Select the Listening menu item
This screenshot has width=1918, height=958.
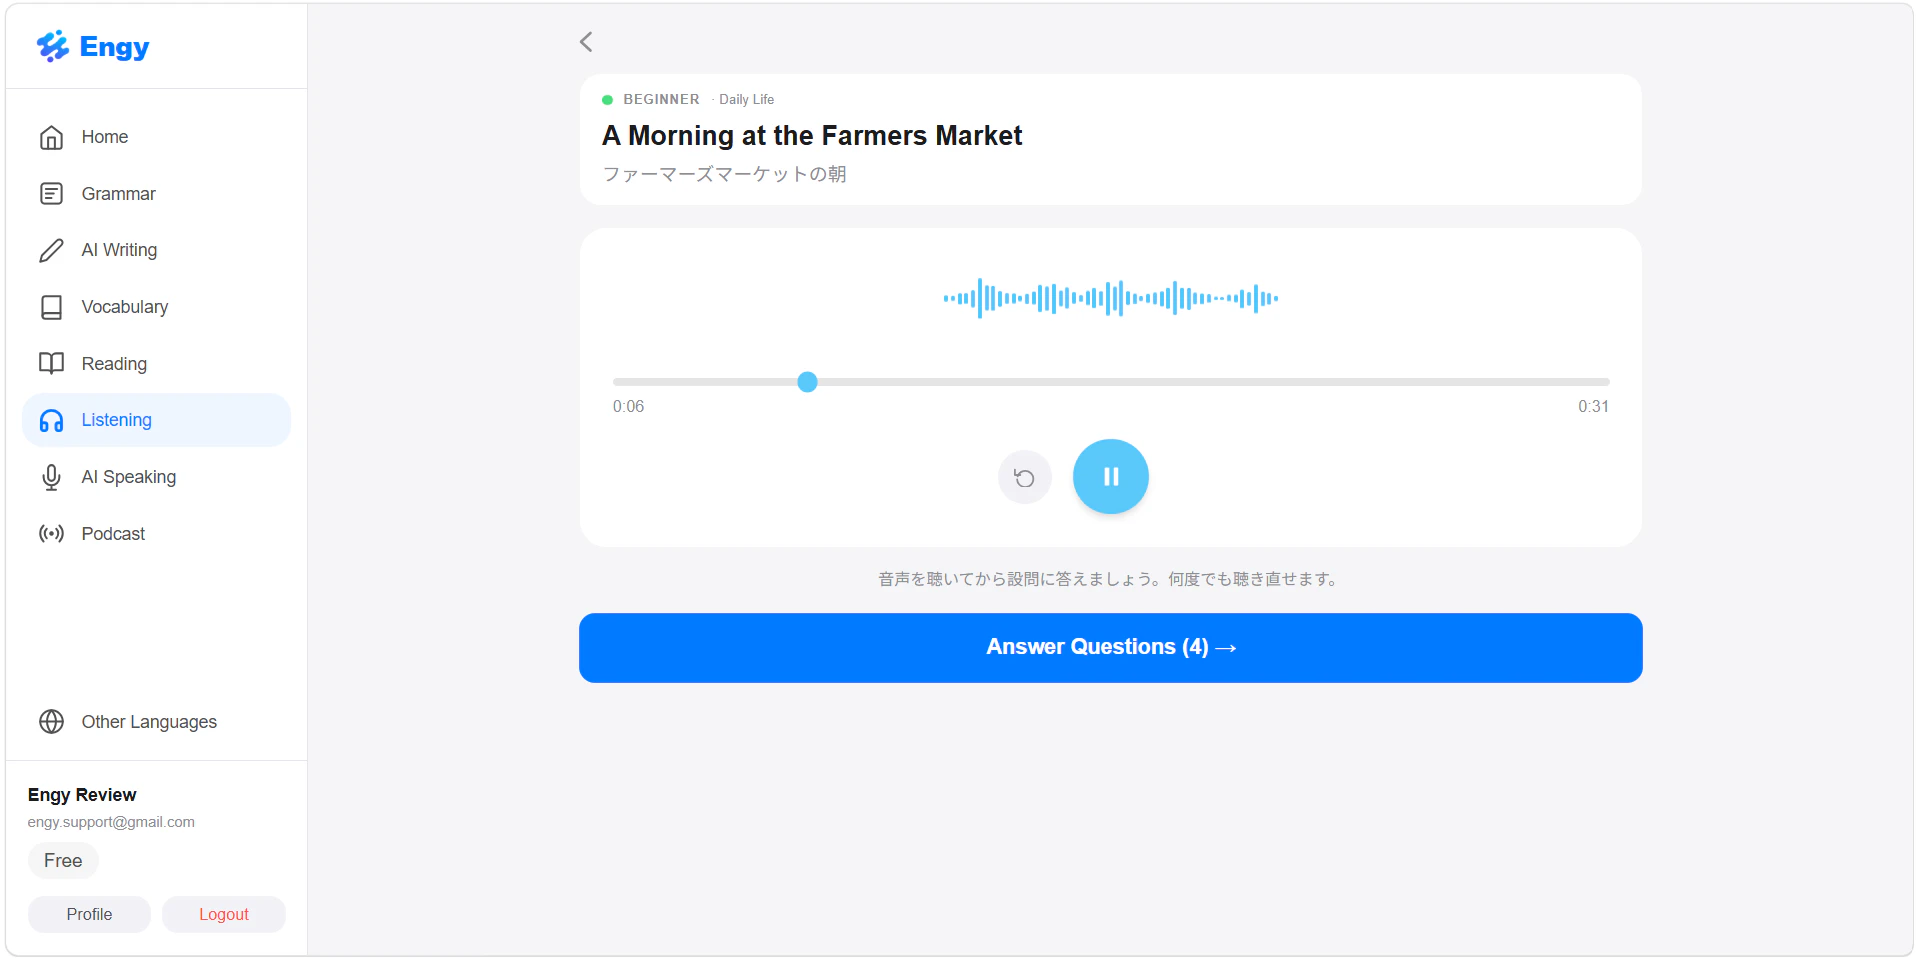coord(156,420)
